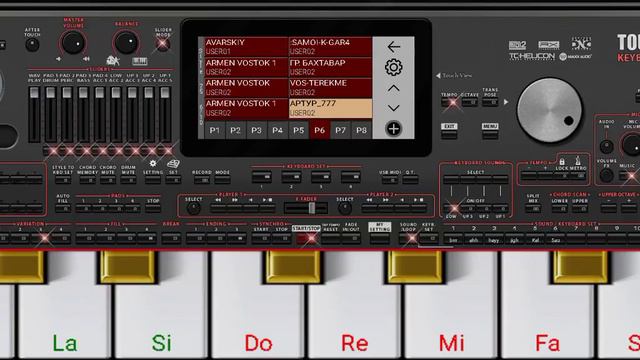Stop pads with the Pads STOP button
The width and height of the screenshot is (640, 360).
[153, 209]
